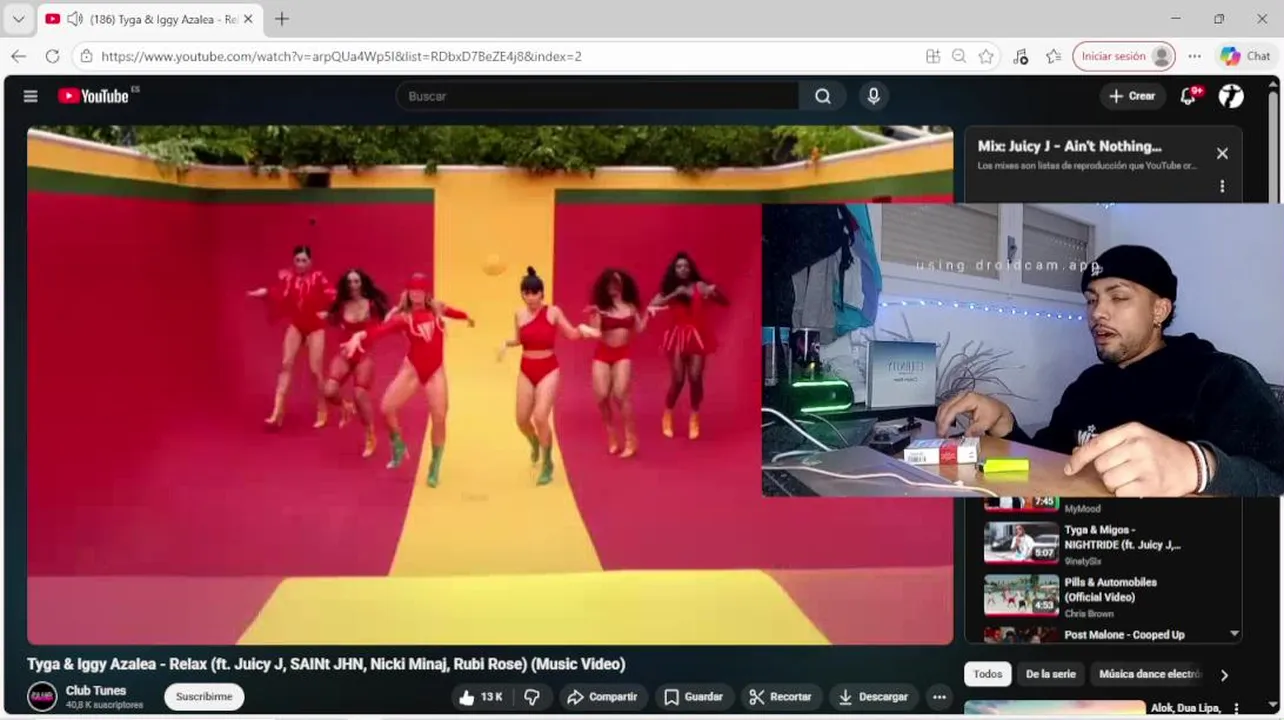Screen dimensions: 1284x720
Task: Show more filter chips arrow
Action: [1224, 675]
